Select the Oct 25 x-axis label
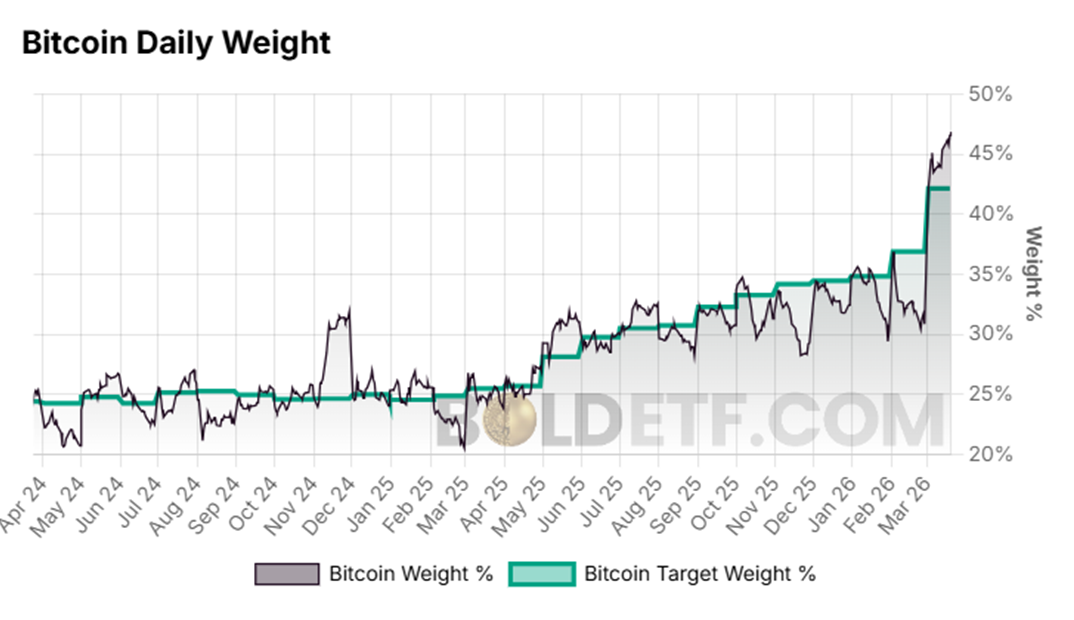Image resolution: width=1074 pixels, height=620 pixels. (x=720, y=495)
